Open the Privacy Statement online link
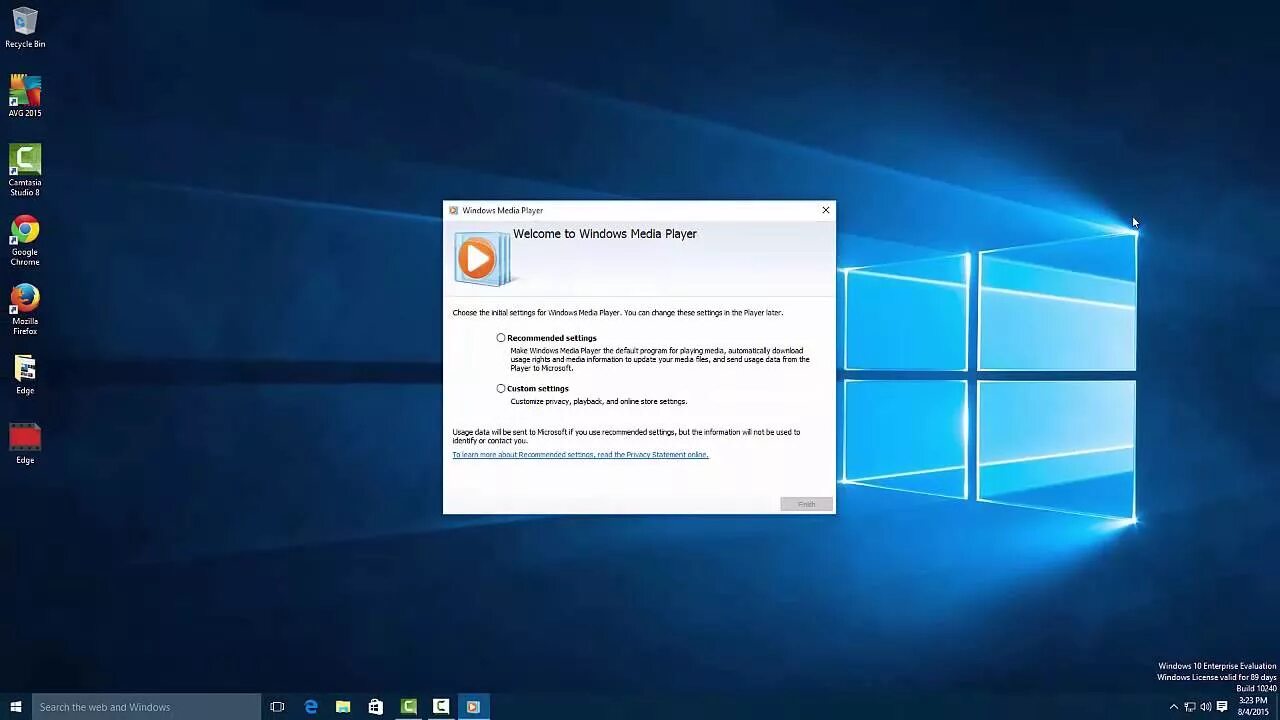 [580, 455]
